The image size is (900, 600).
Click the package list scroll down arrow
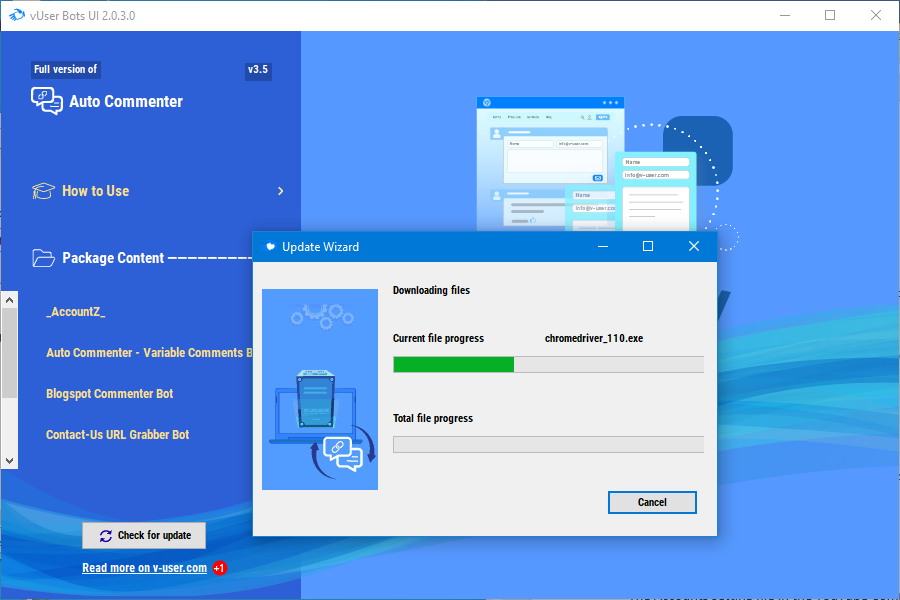pyautogui.click(x=9, y=460)
